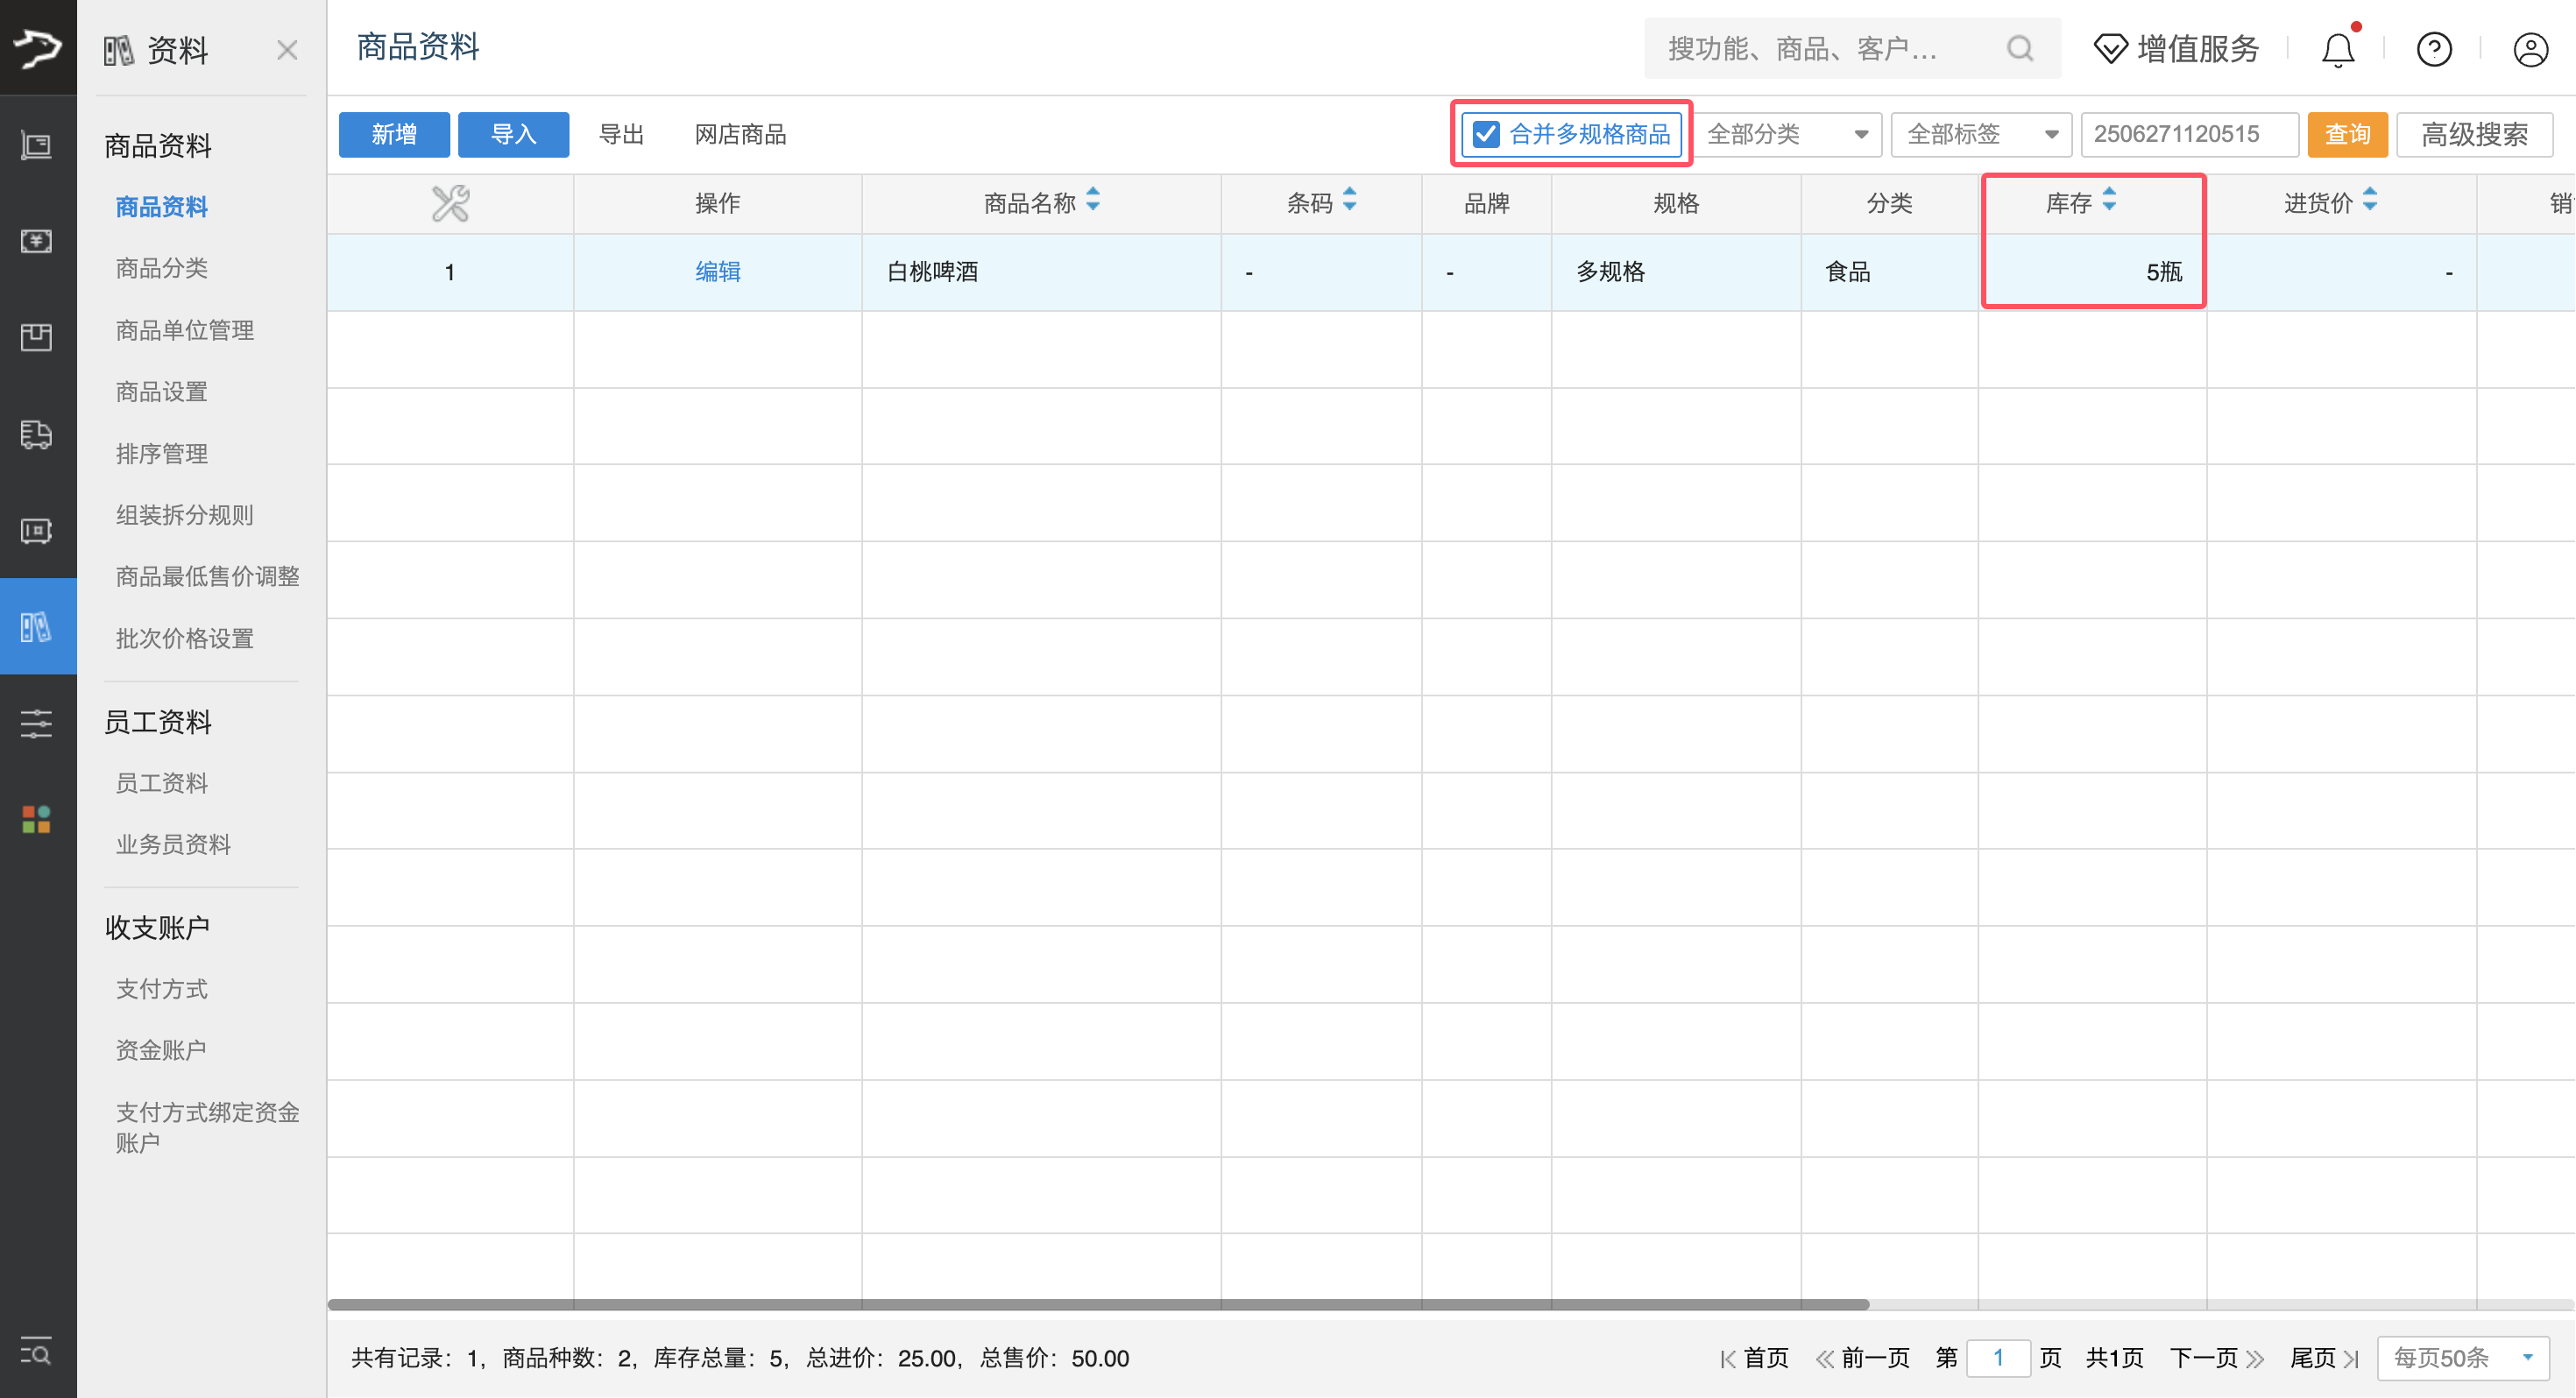Uncheck 合并多规格商品 checkbox
Screen dimensions: 2576x1398
tap(1485, 133)
